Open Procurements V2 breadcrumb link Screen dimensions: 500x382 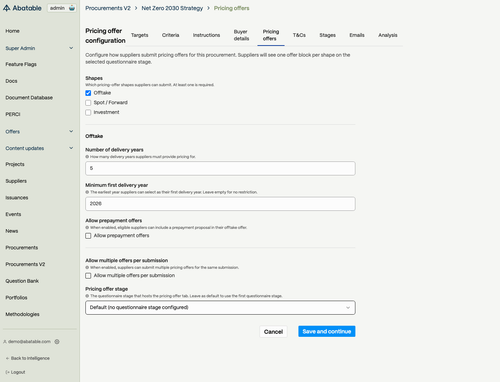tap(108, 8)
